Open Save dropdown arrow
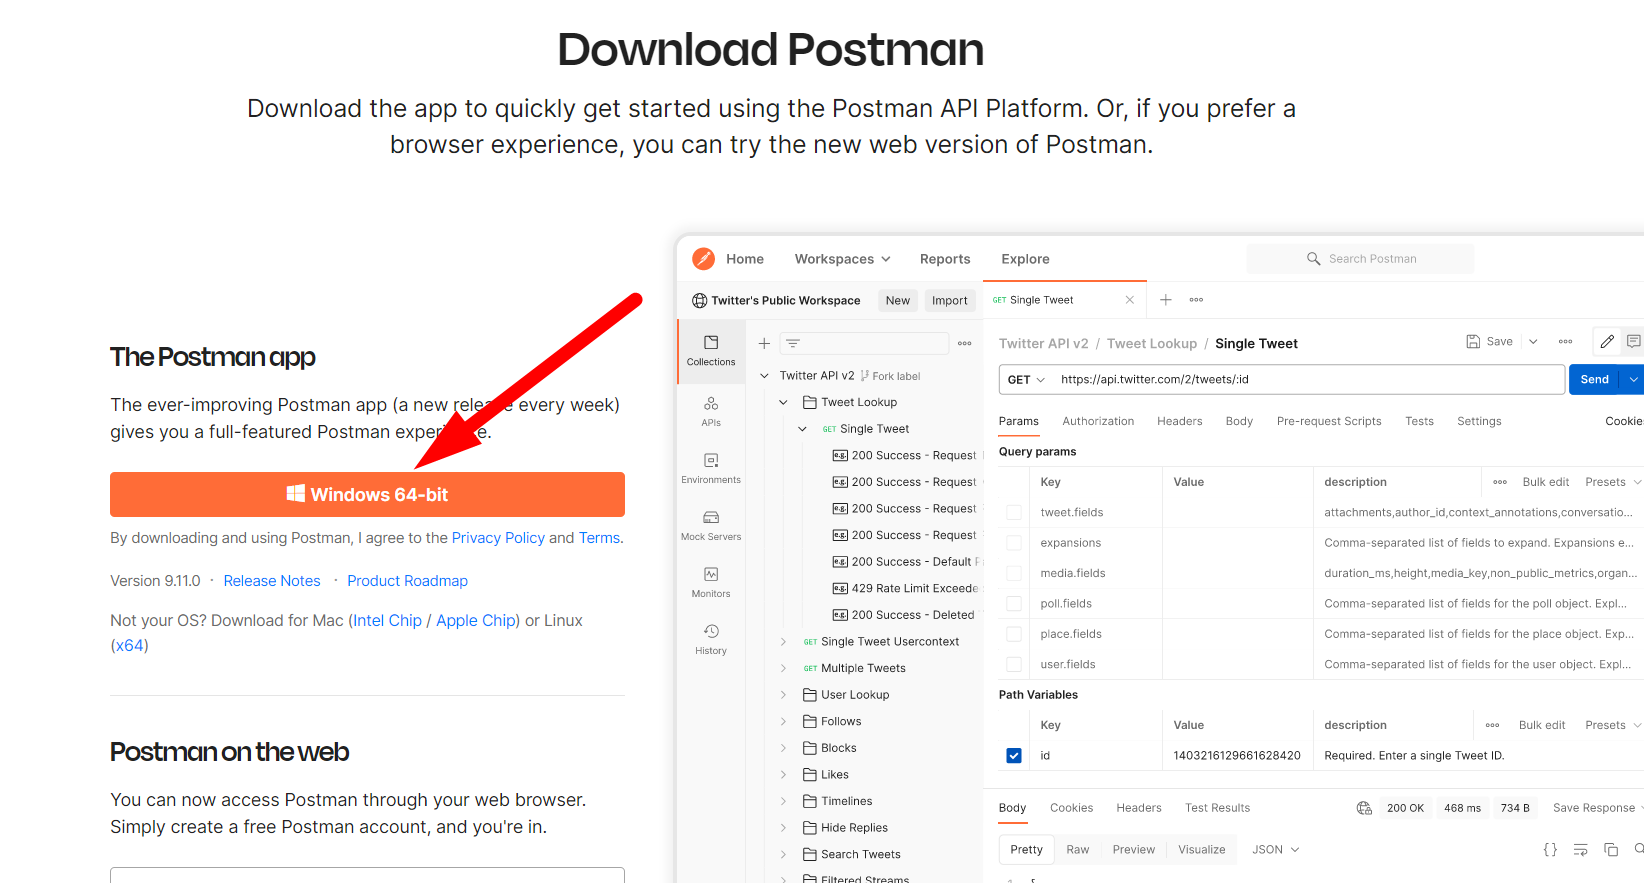The image size is (1644, 883). point(1533,341)
